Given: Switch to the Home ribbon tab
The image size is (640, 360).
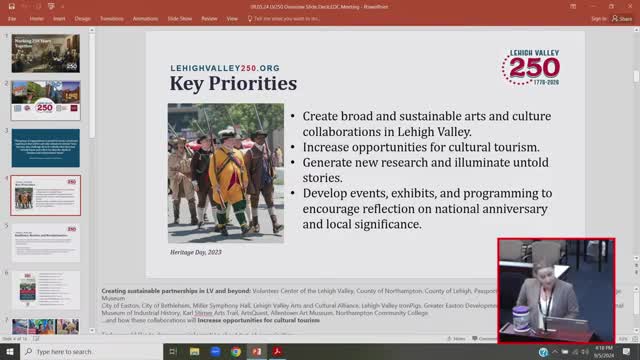Looking at the screenshot, I should 36,19.
